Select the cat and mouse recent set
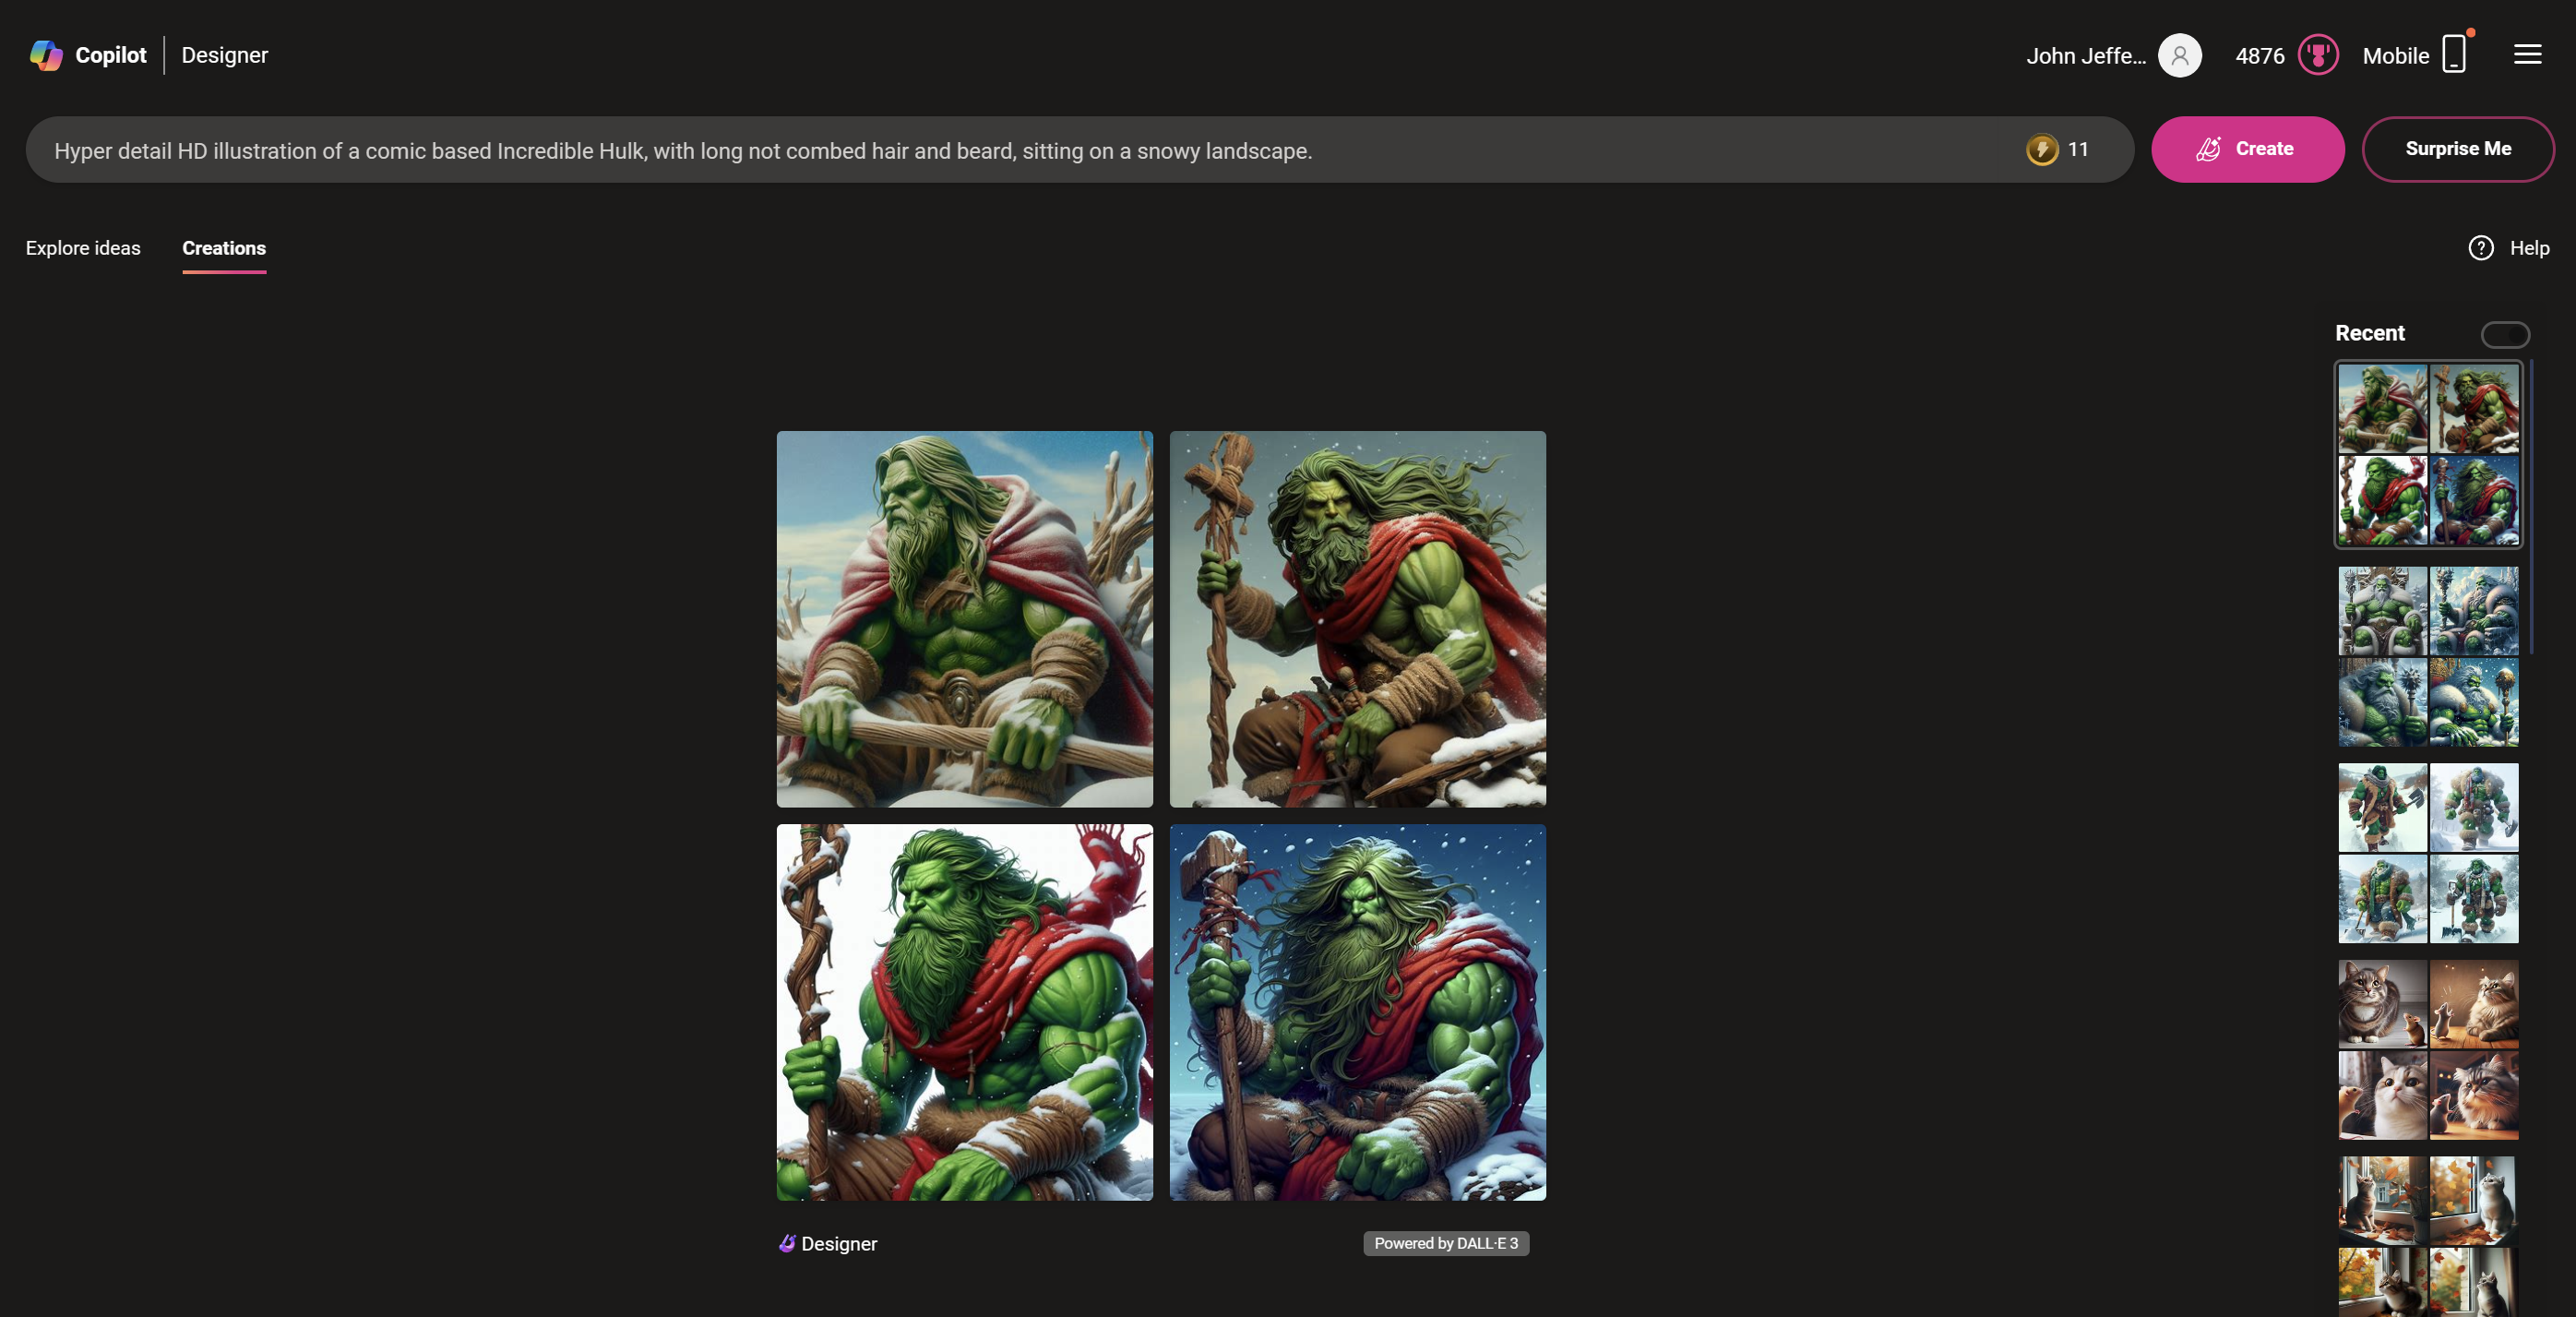 click(2427, 1049)
